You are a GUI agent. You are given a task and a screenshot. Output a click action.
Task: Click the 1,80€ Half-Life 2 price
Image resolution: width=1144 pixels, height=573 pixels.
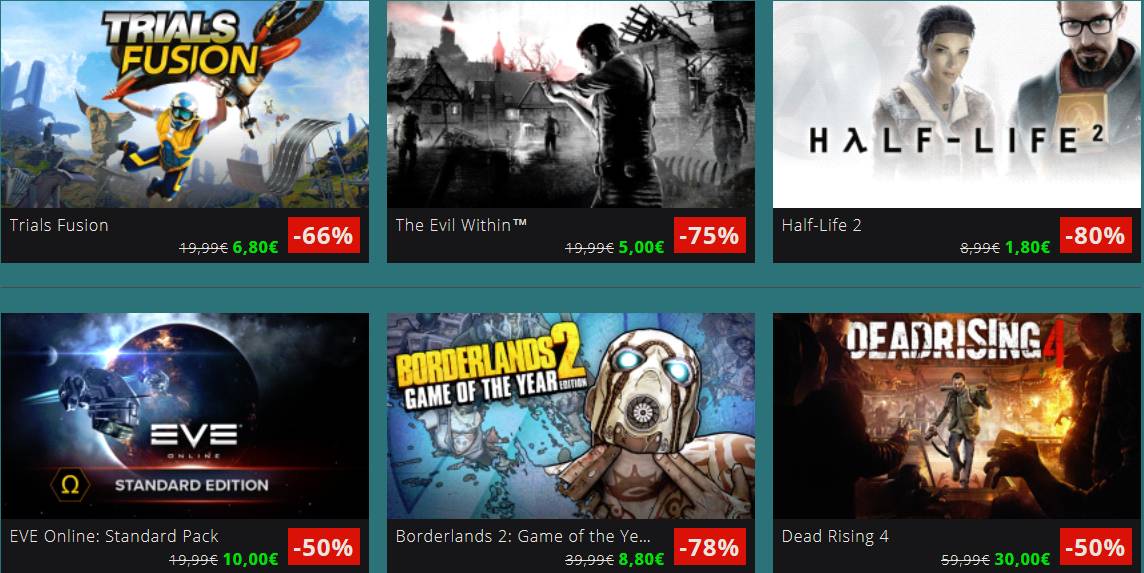pyautogui.click(x=1027, y=247)
